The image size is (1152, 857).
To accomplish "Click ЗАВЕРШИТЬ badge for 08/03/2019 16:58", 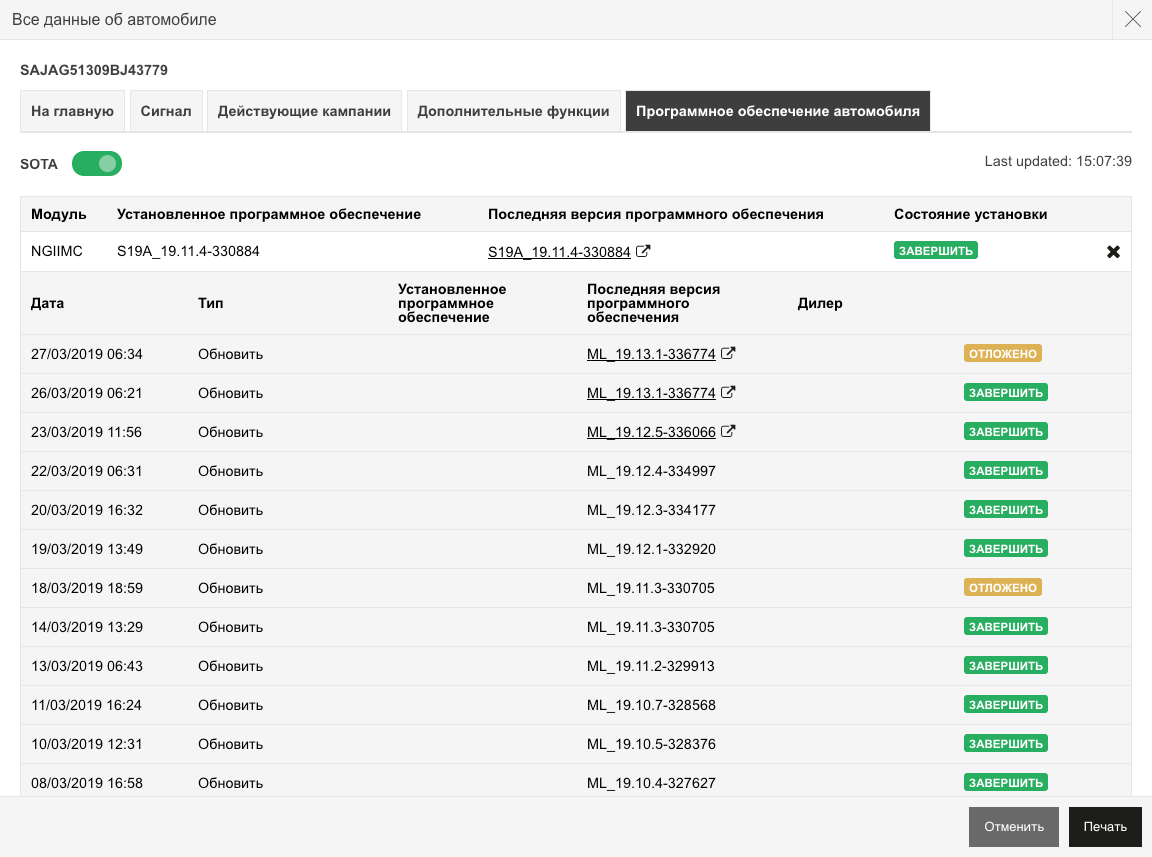I will pos(1006,782).
